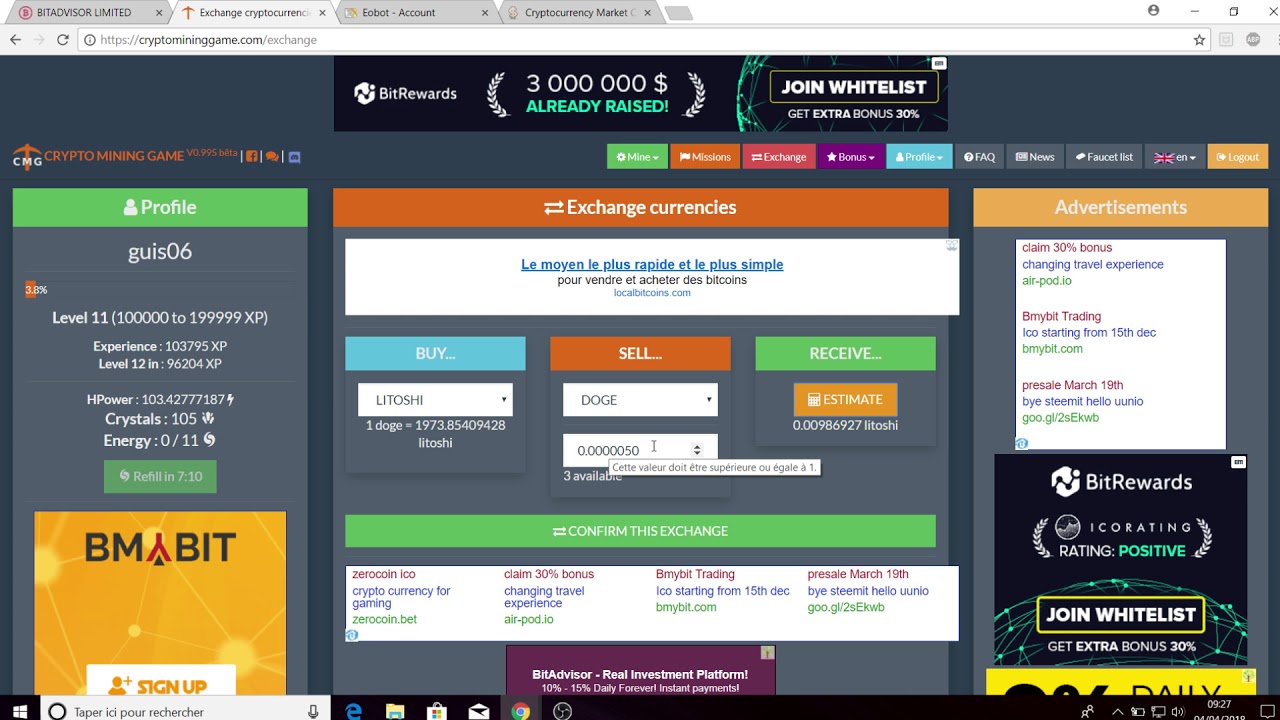Viewport: 1280px width, 720px height.
Task: Click the Cortana microphone icon
Action: click(313, 711)
